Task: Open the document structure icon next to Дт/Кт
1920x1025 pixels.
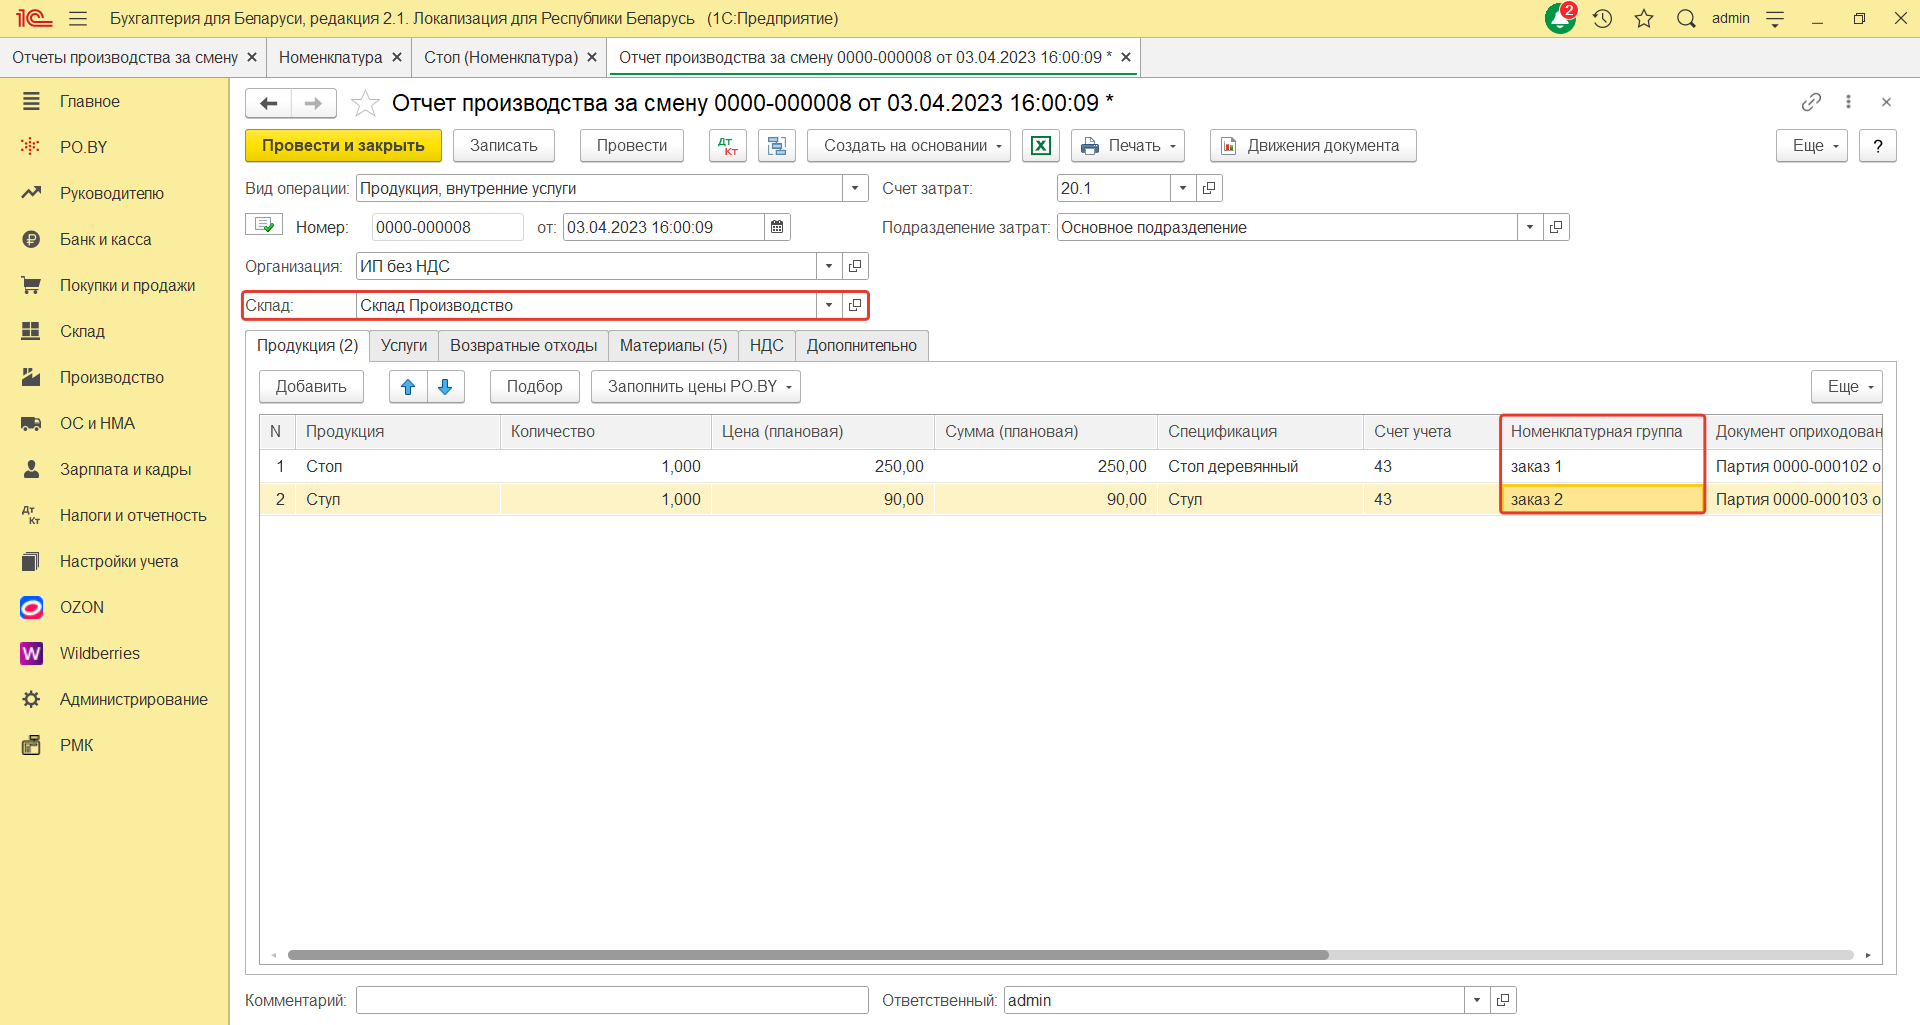Action: tap(776, 146)
